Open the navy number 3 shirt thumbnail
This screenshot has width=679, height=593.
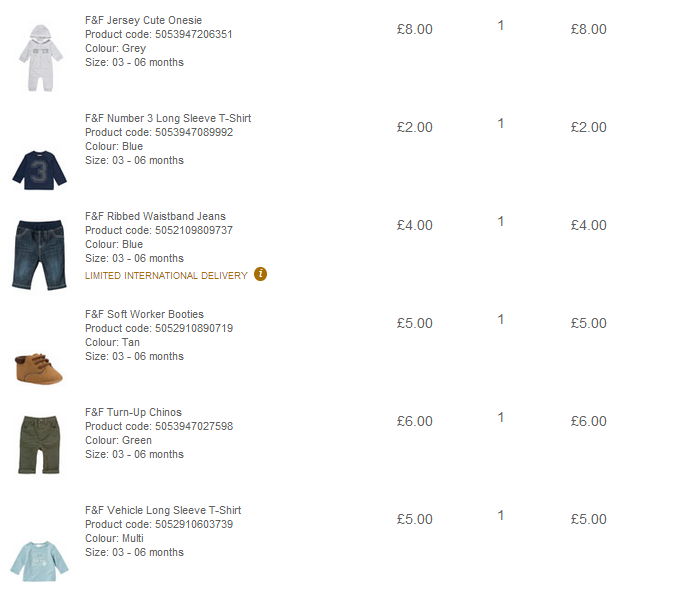[39, 170]
